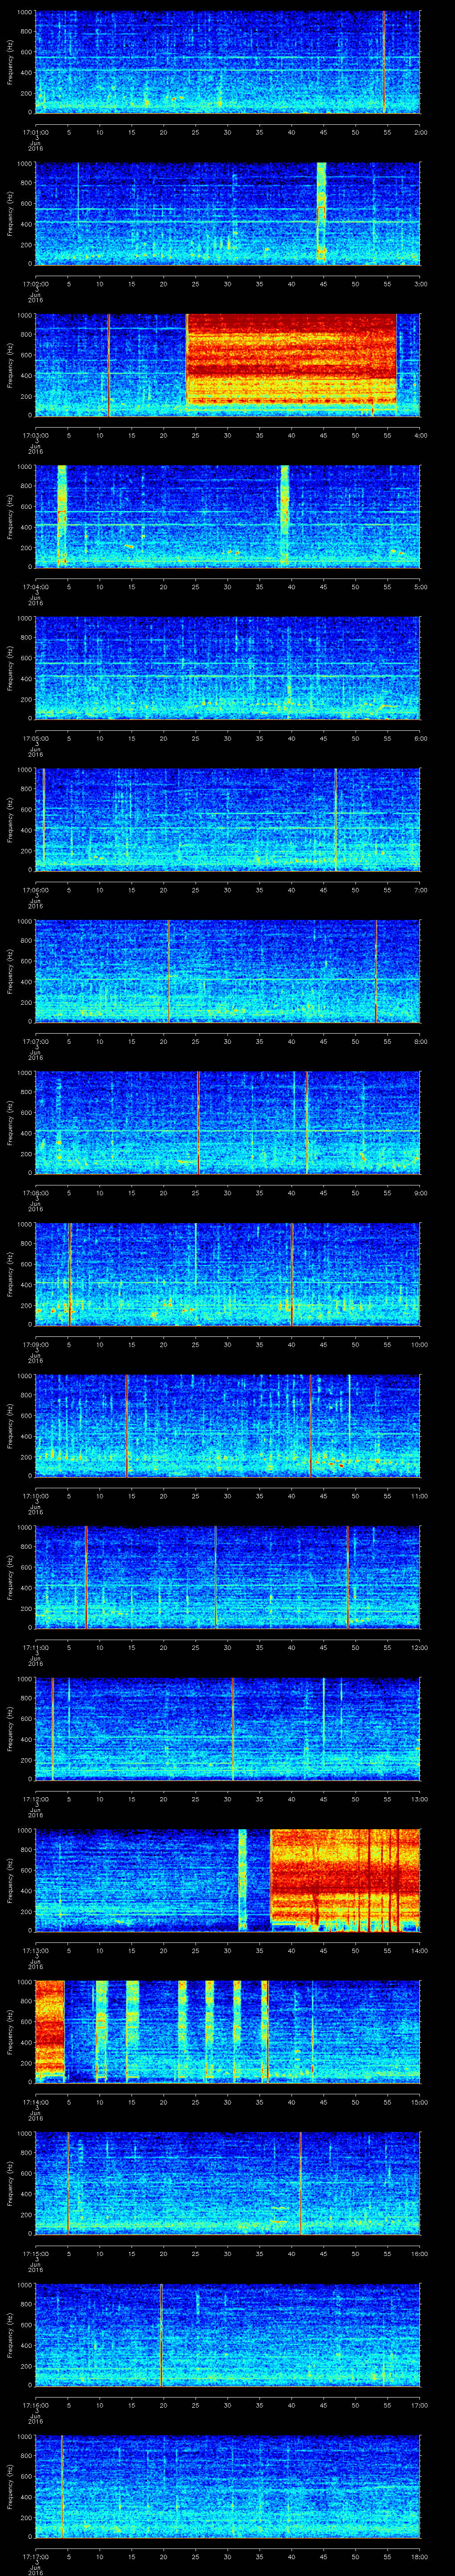Click the '4:00' end time label
This screenshot has height=2576, width=455.
tap(420, 435)
